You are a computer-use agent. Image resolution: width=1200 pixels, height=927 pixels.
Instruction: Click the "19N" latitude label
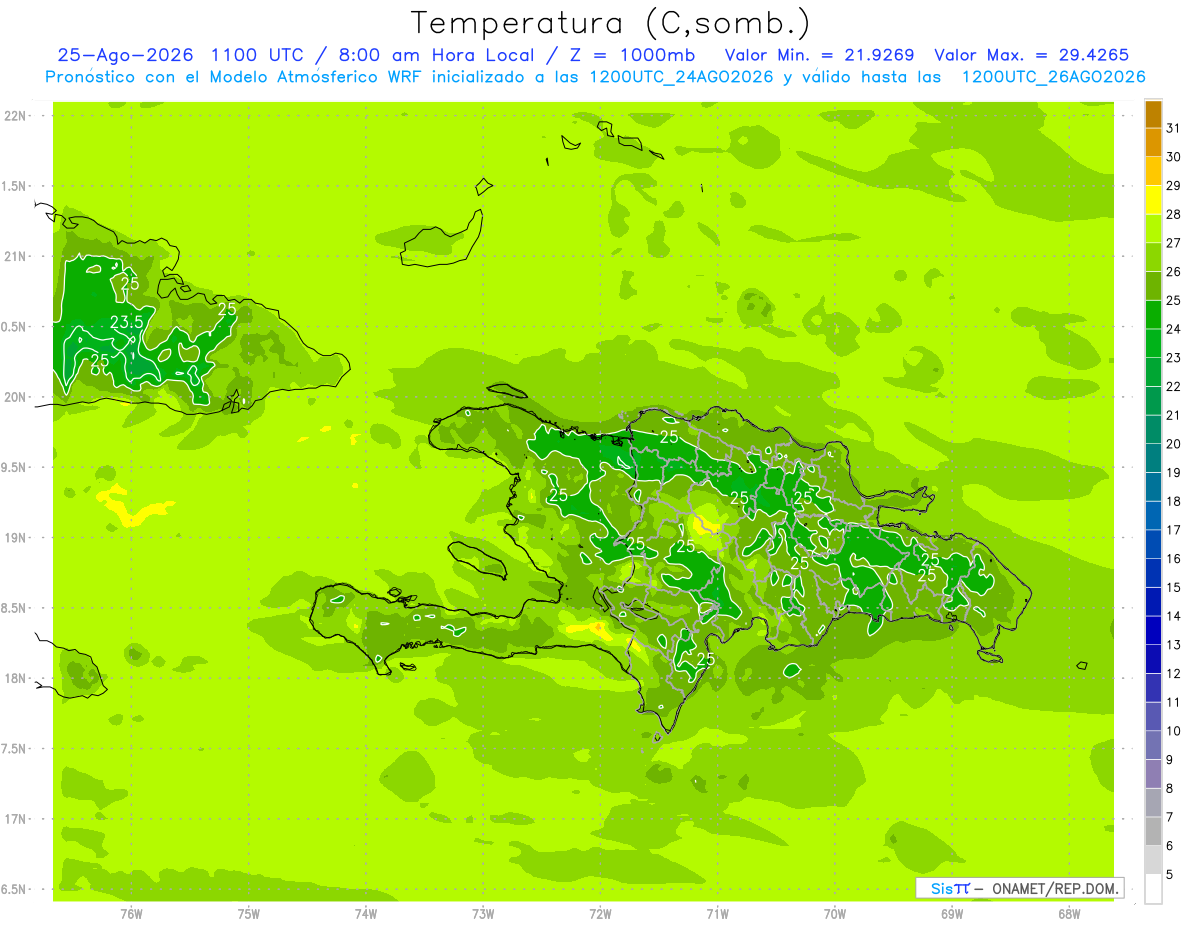click(x=13, y=538)
